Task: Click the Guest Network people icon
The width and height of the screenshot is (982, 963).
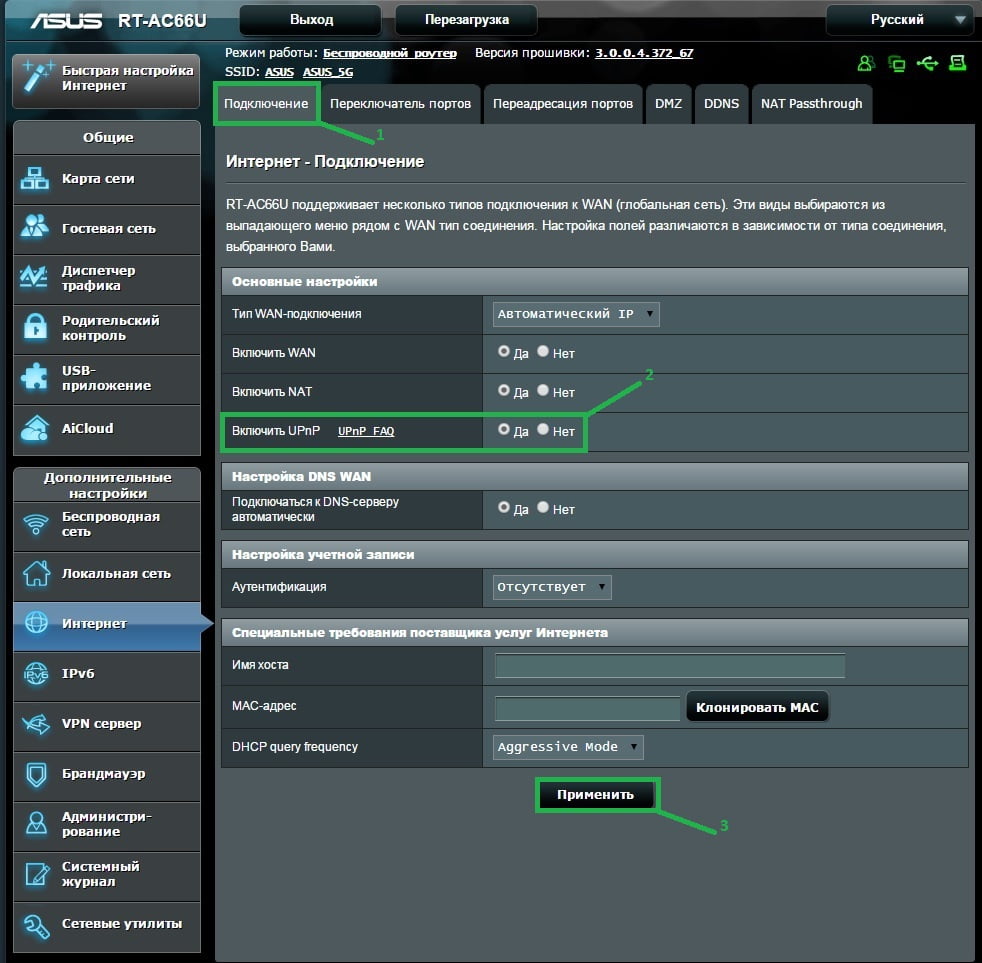Action: click(34, 227)
